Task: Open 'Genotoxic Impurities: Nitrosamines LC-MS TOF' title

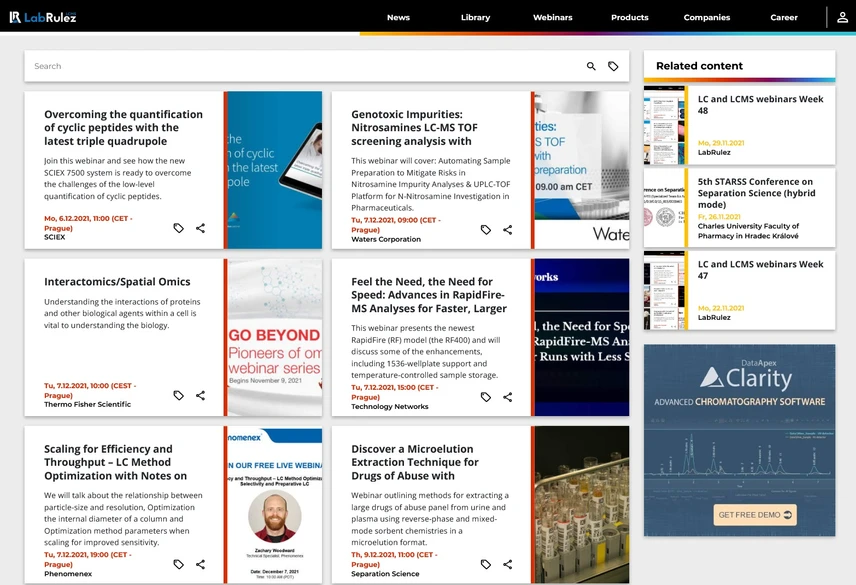Action: pos(414,128)
